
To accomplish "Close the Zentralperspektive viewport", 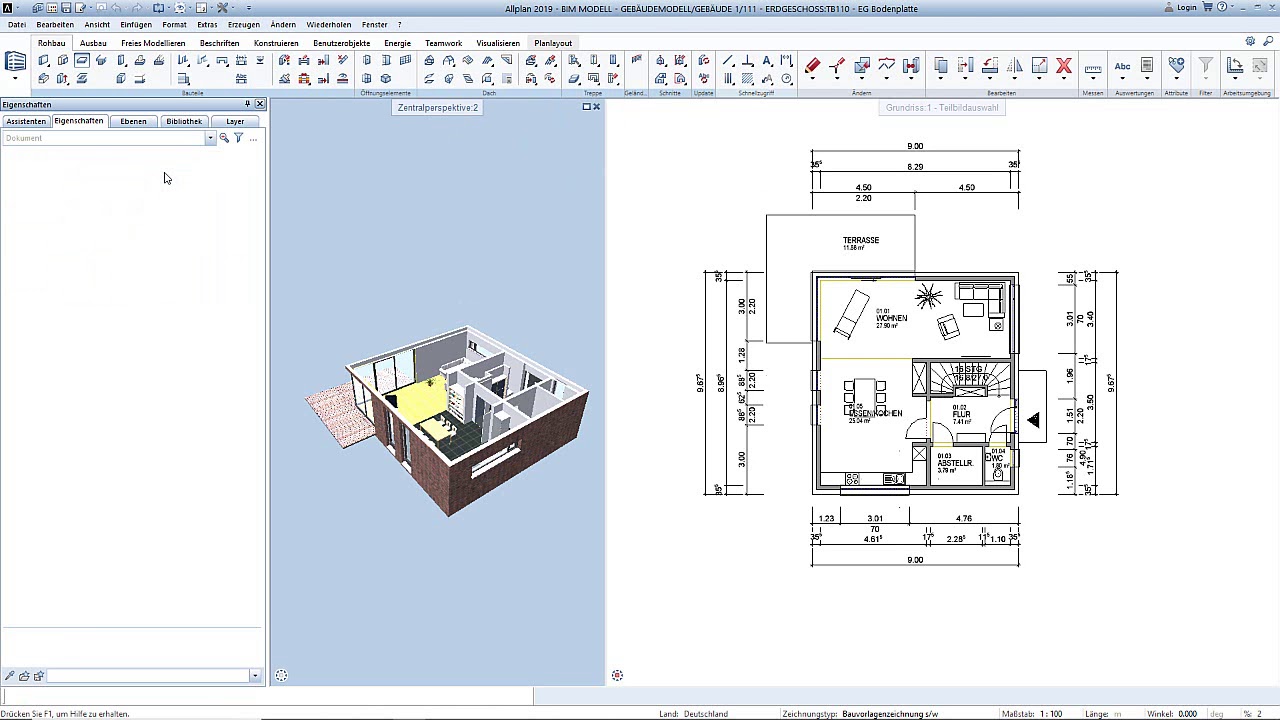I will (597, 107).
